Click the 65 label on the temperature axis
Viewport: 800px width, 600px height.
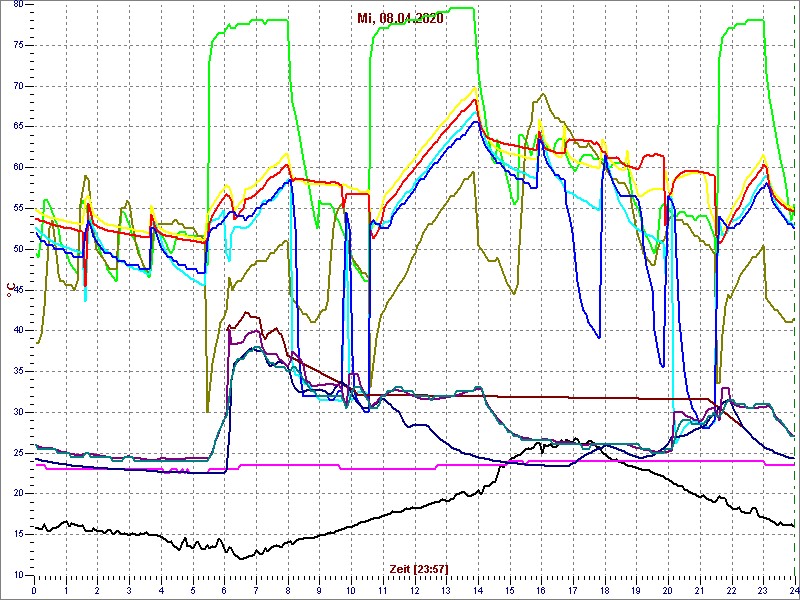pos(17,127)
